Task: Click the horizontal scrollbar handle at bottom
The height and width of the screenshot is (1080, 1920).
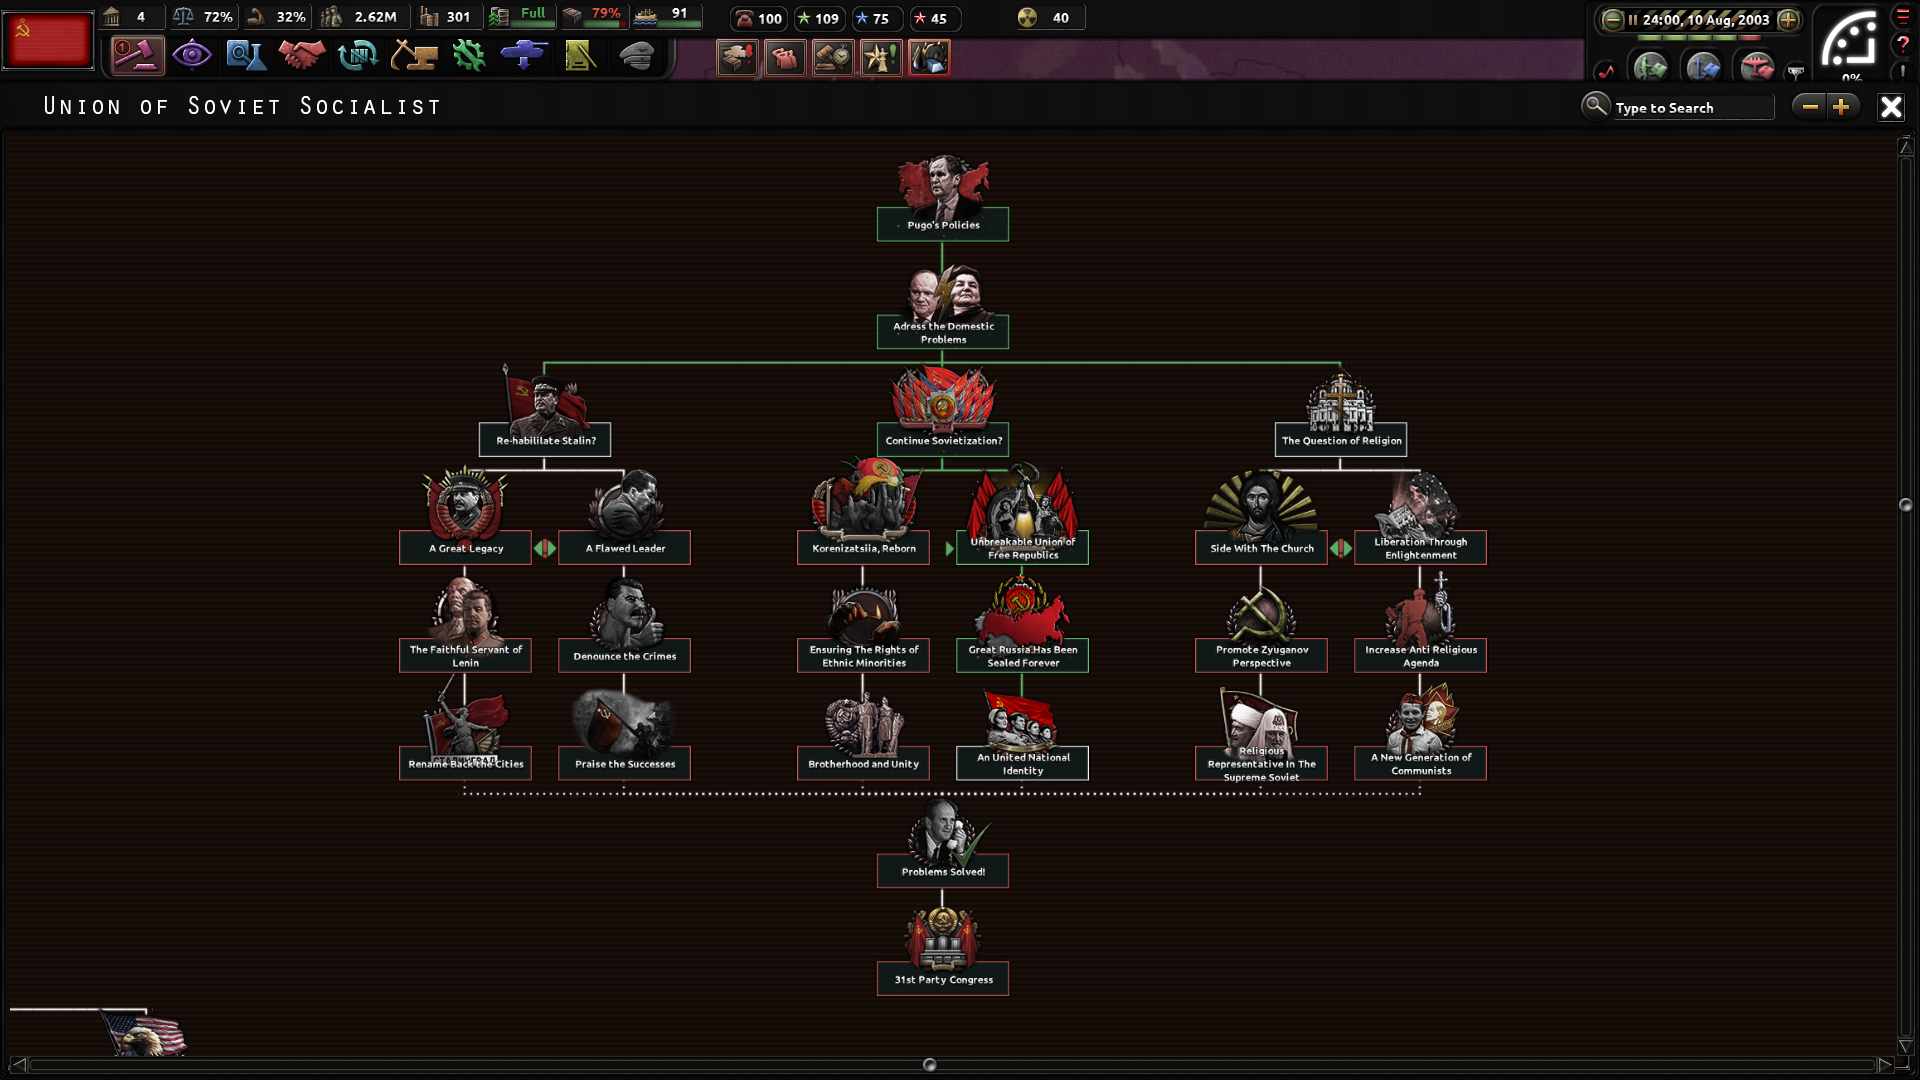Action: pos(929,1065)
